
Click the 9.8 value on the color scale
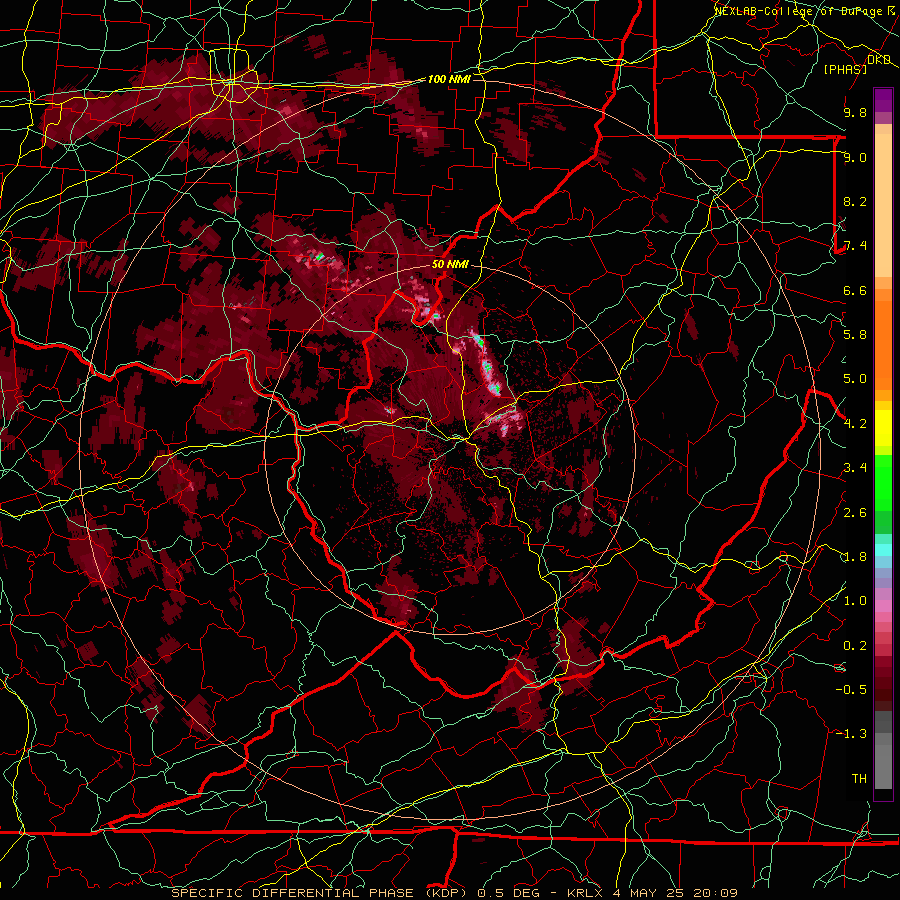(x=855, y=112)
